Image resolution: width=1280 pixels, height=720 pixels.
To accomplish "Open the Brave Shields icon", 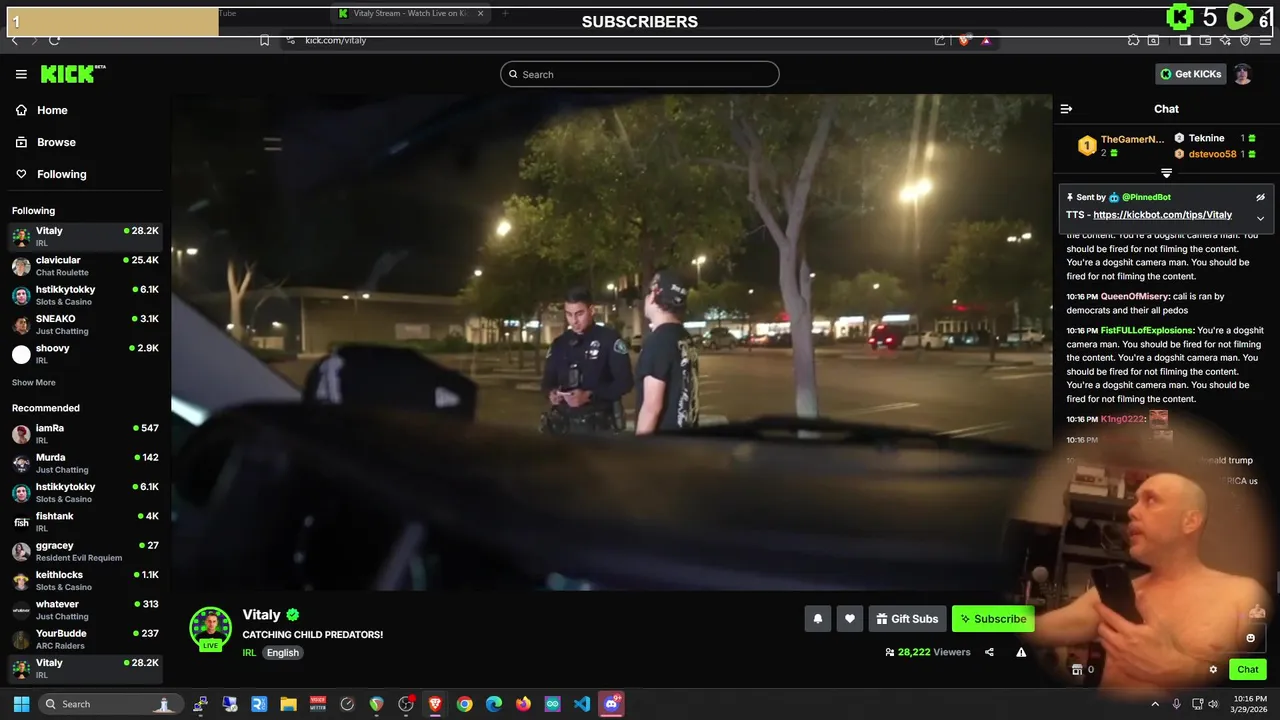I will [964, 40].
